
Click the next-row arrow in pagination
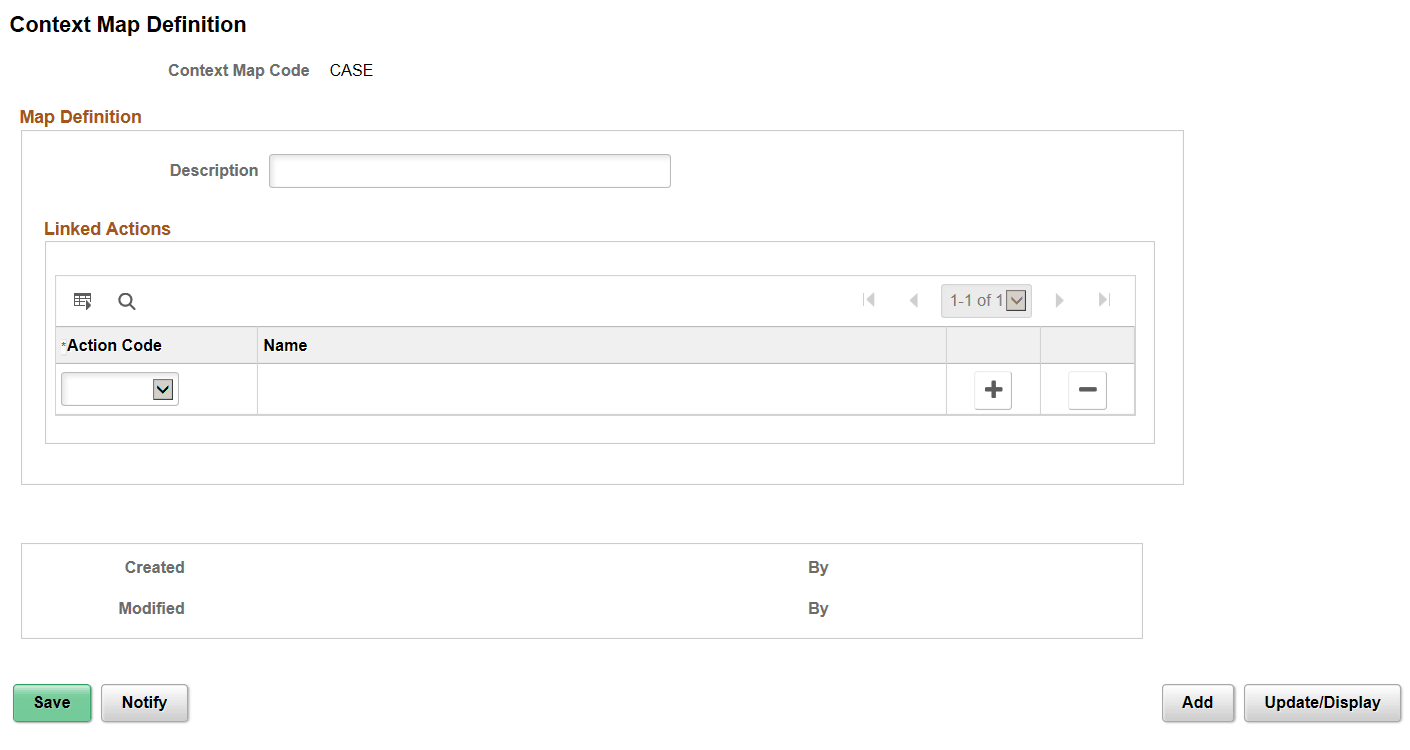[x=1059, y=299]
